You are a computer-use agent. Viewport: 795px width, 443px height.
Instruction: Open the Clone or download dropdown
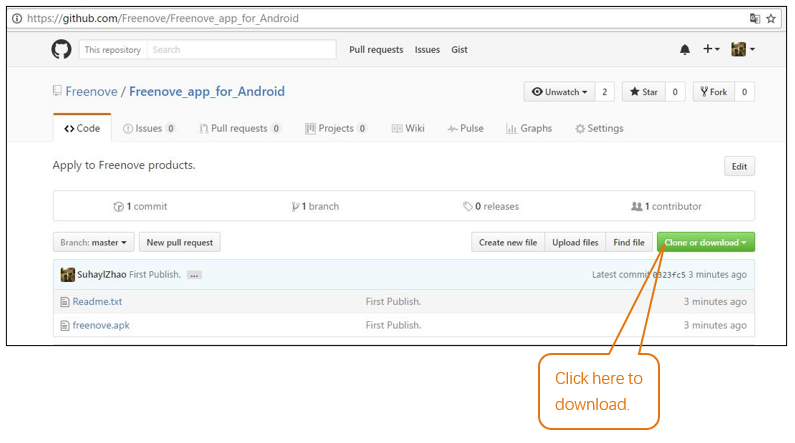tap(706, 242)
